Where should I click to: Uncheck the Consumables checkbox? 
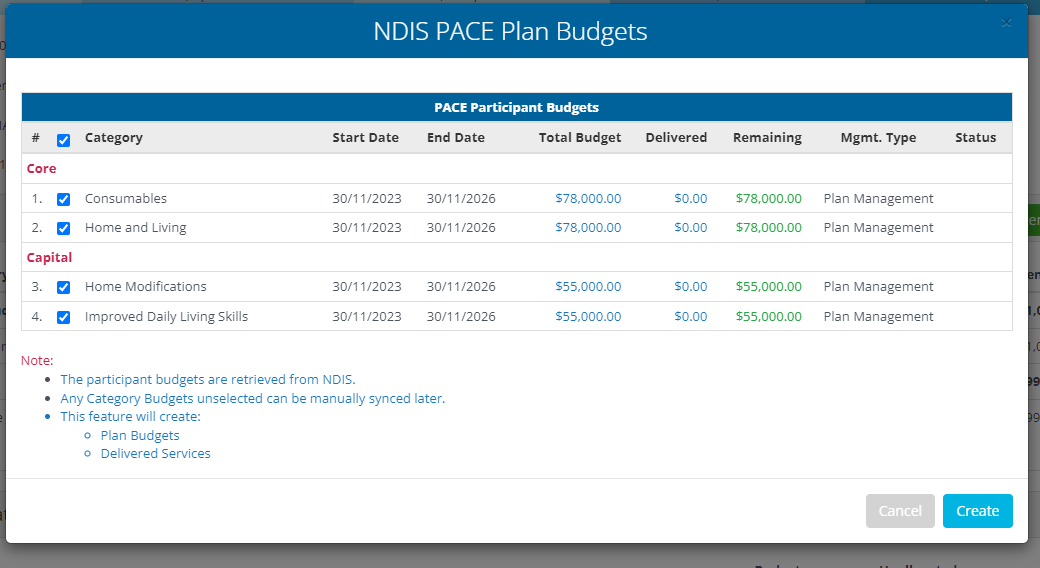(x=64, y=199)
